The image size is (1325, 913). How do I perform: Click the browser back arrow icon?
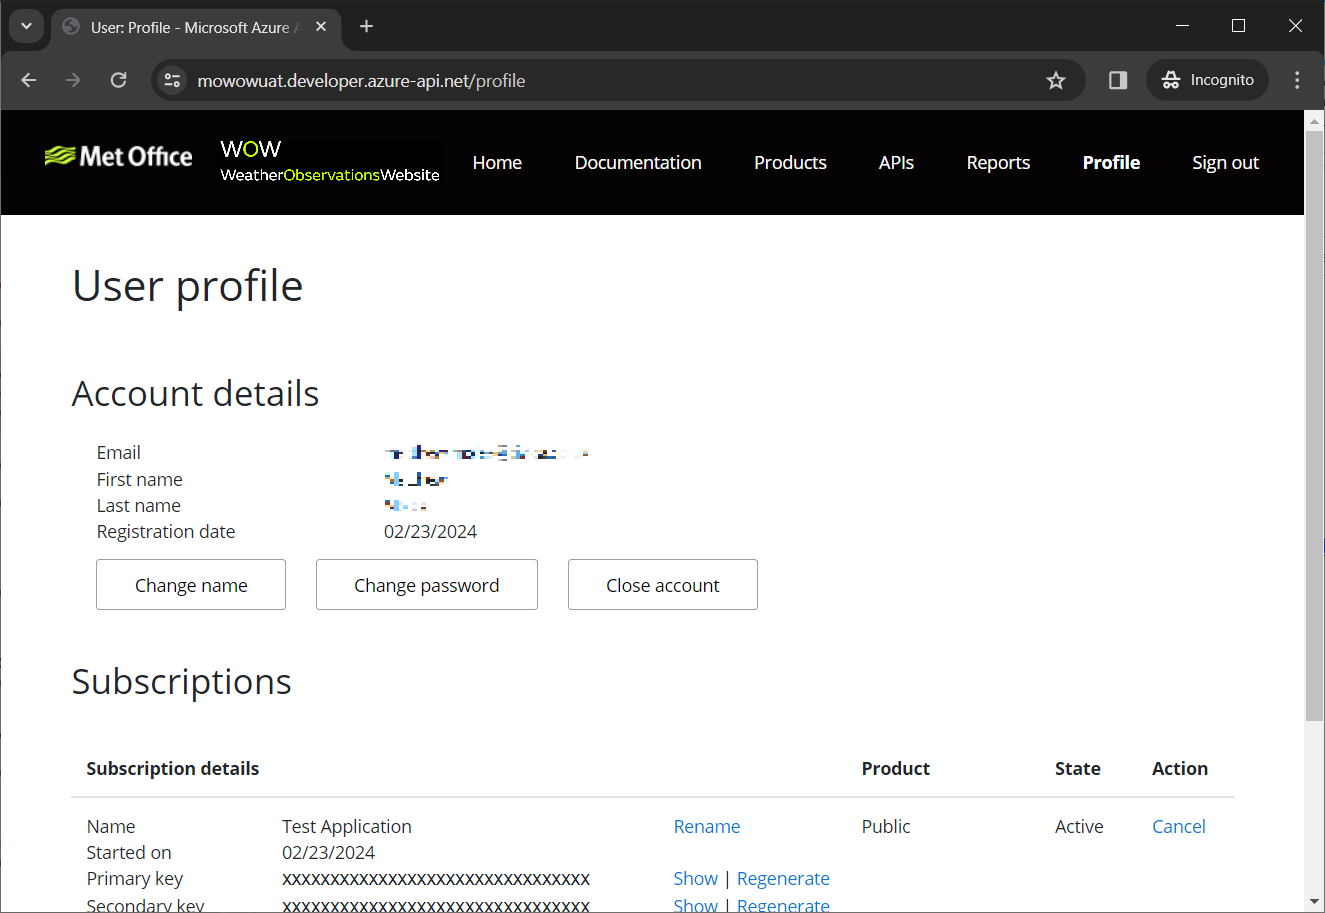pyautogui.click(x=29, y=80)
